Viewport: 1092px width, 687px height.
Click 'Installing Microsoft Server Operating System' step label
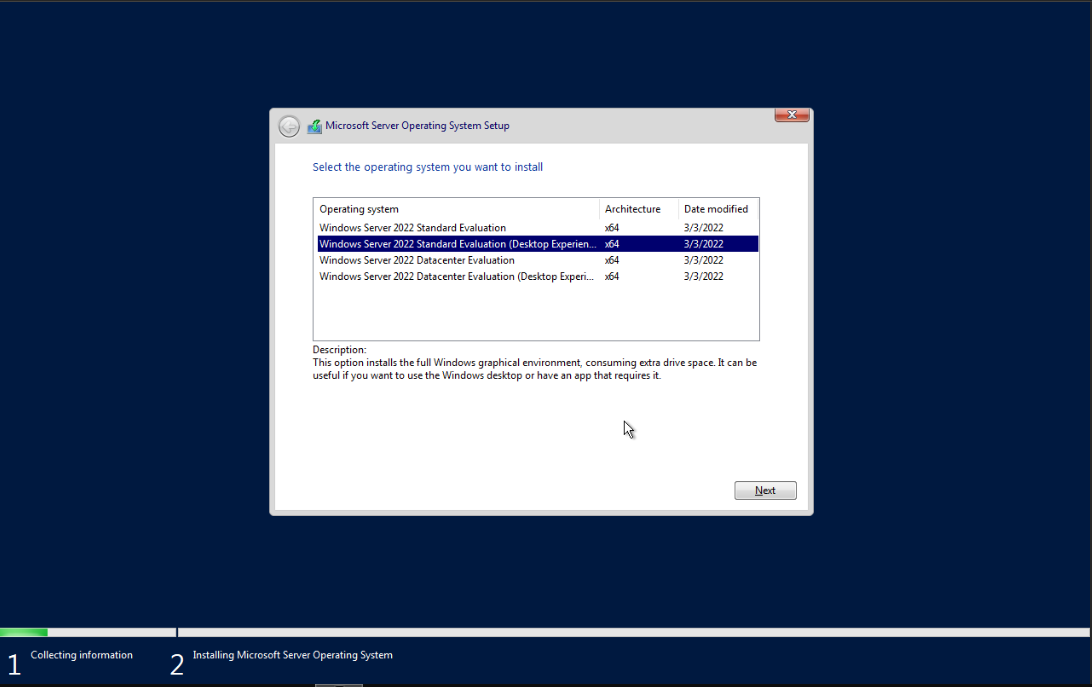292,655
